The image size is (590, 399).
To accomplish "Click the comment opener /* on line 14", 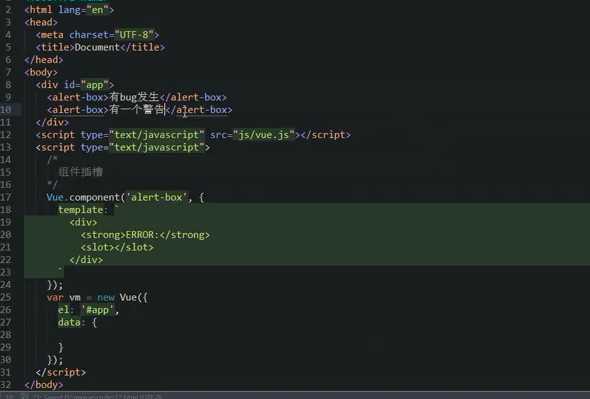I will [52, 160].
